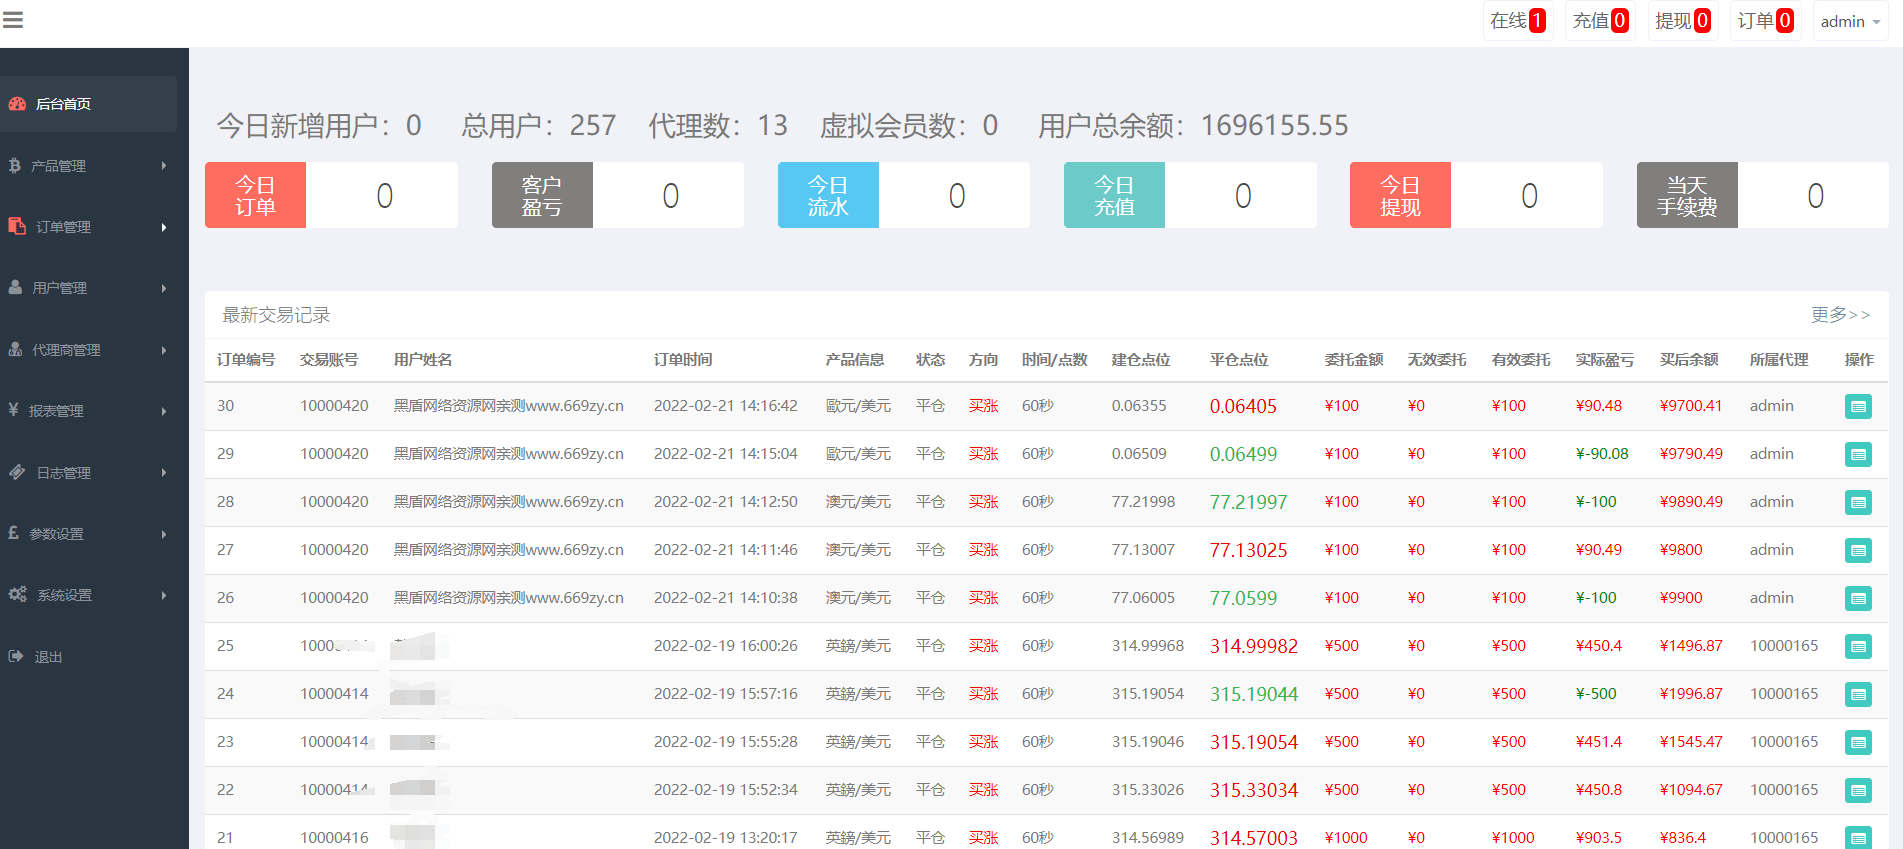The width and height of the screenshot is (1903, 849).
Task: Expand the 日志管理 submenu arrow
Action: pyautogui.click(x=164, y=472)
